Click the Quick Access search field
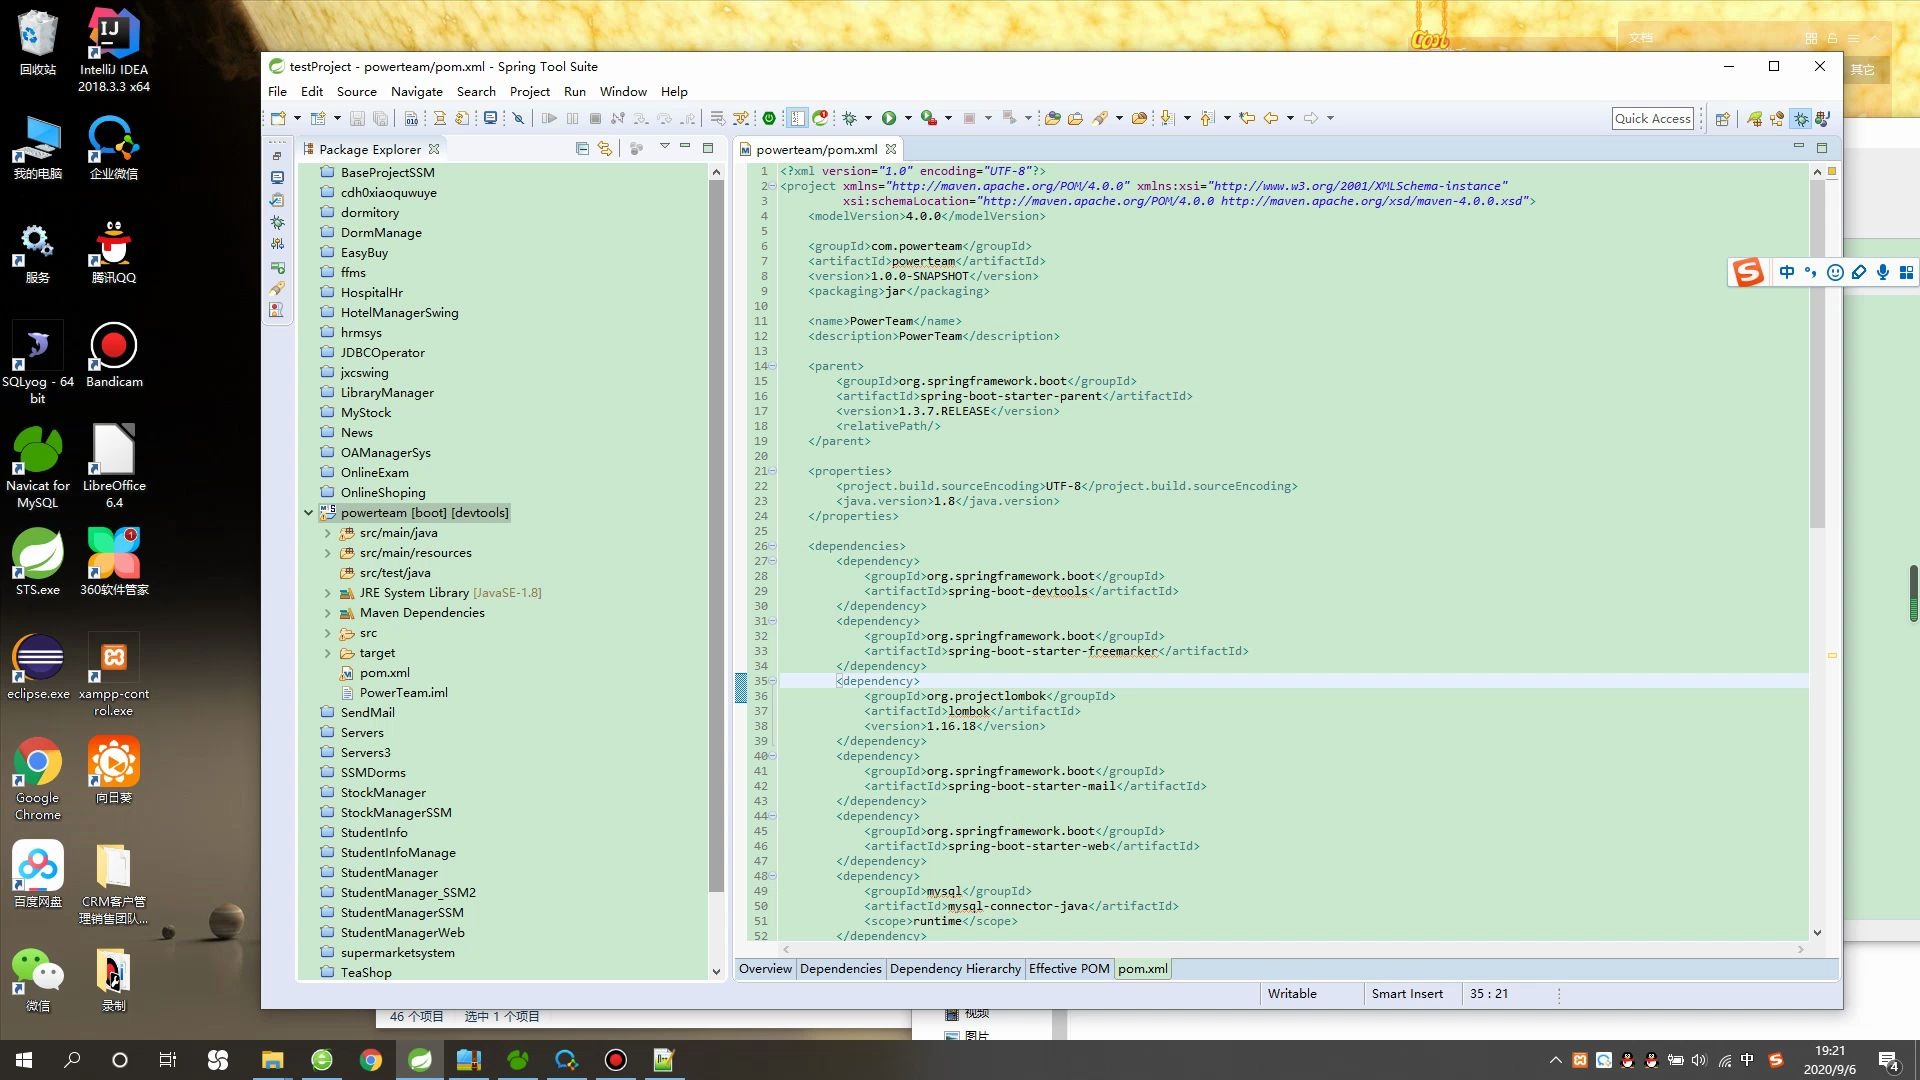1920x1080 pixels. coord(1652,118)
